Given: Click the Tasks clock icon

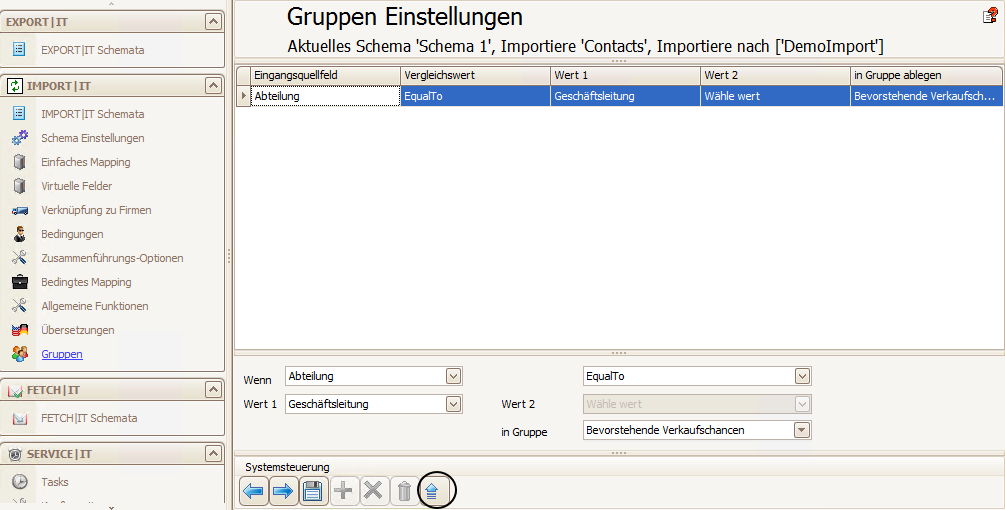Looking at the screenshot, I should click(20, 481).
